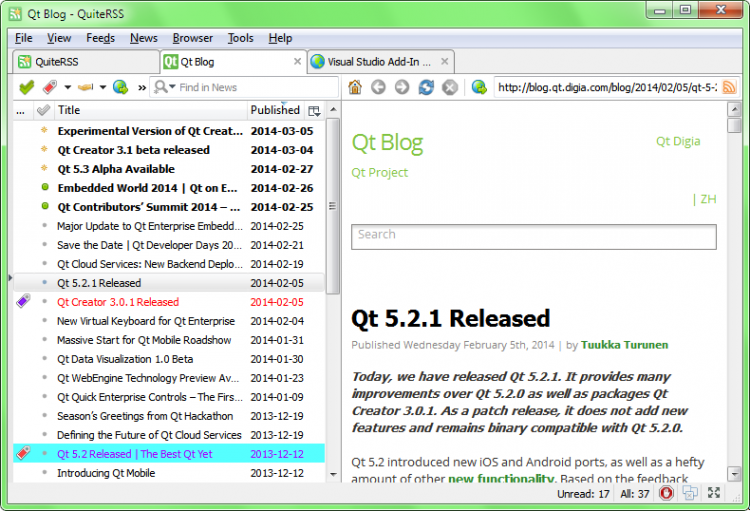Image resolution: width=750 pixels, height=511 pixels.
Task: Click the red label tag toolbar icon
Action: click(x=50, y=87)
